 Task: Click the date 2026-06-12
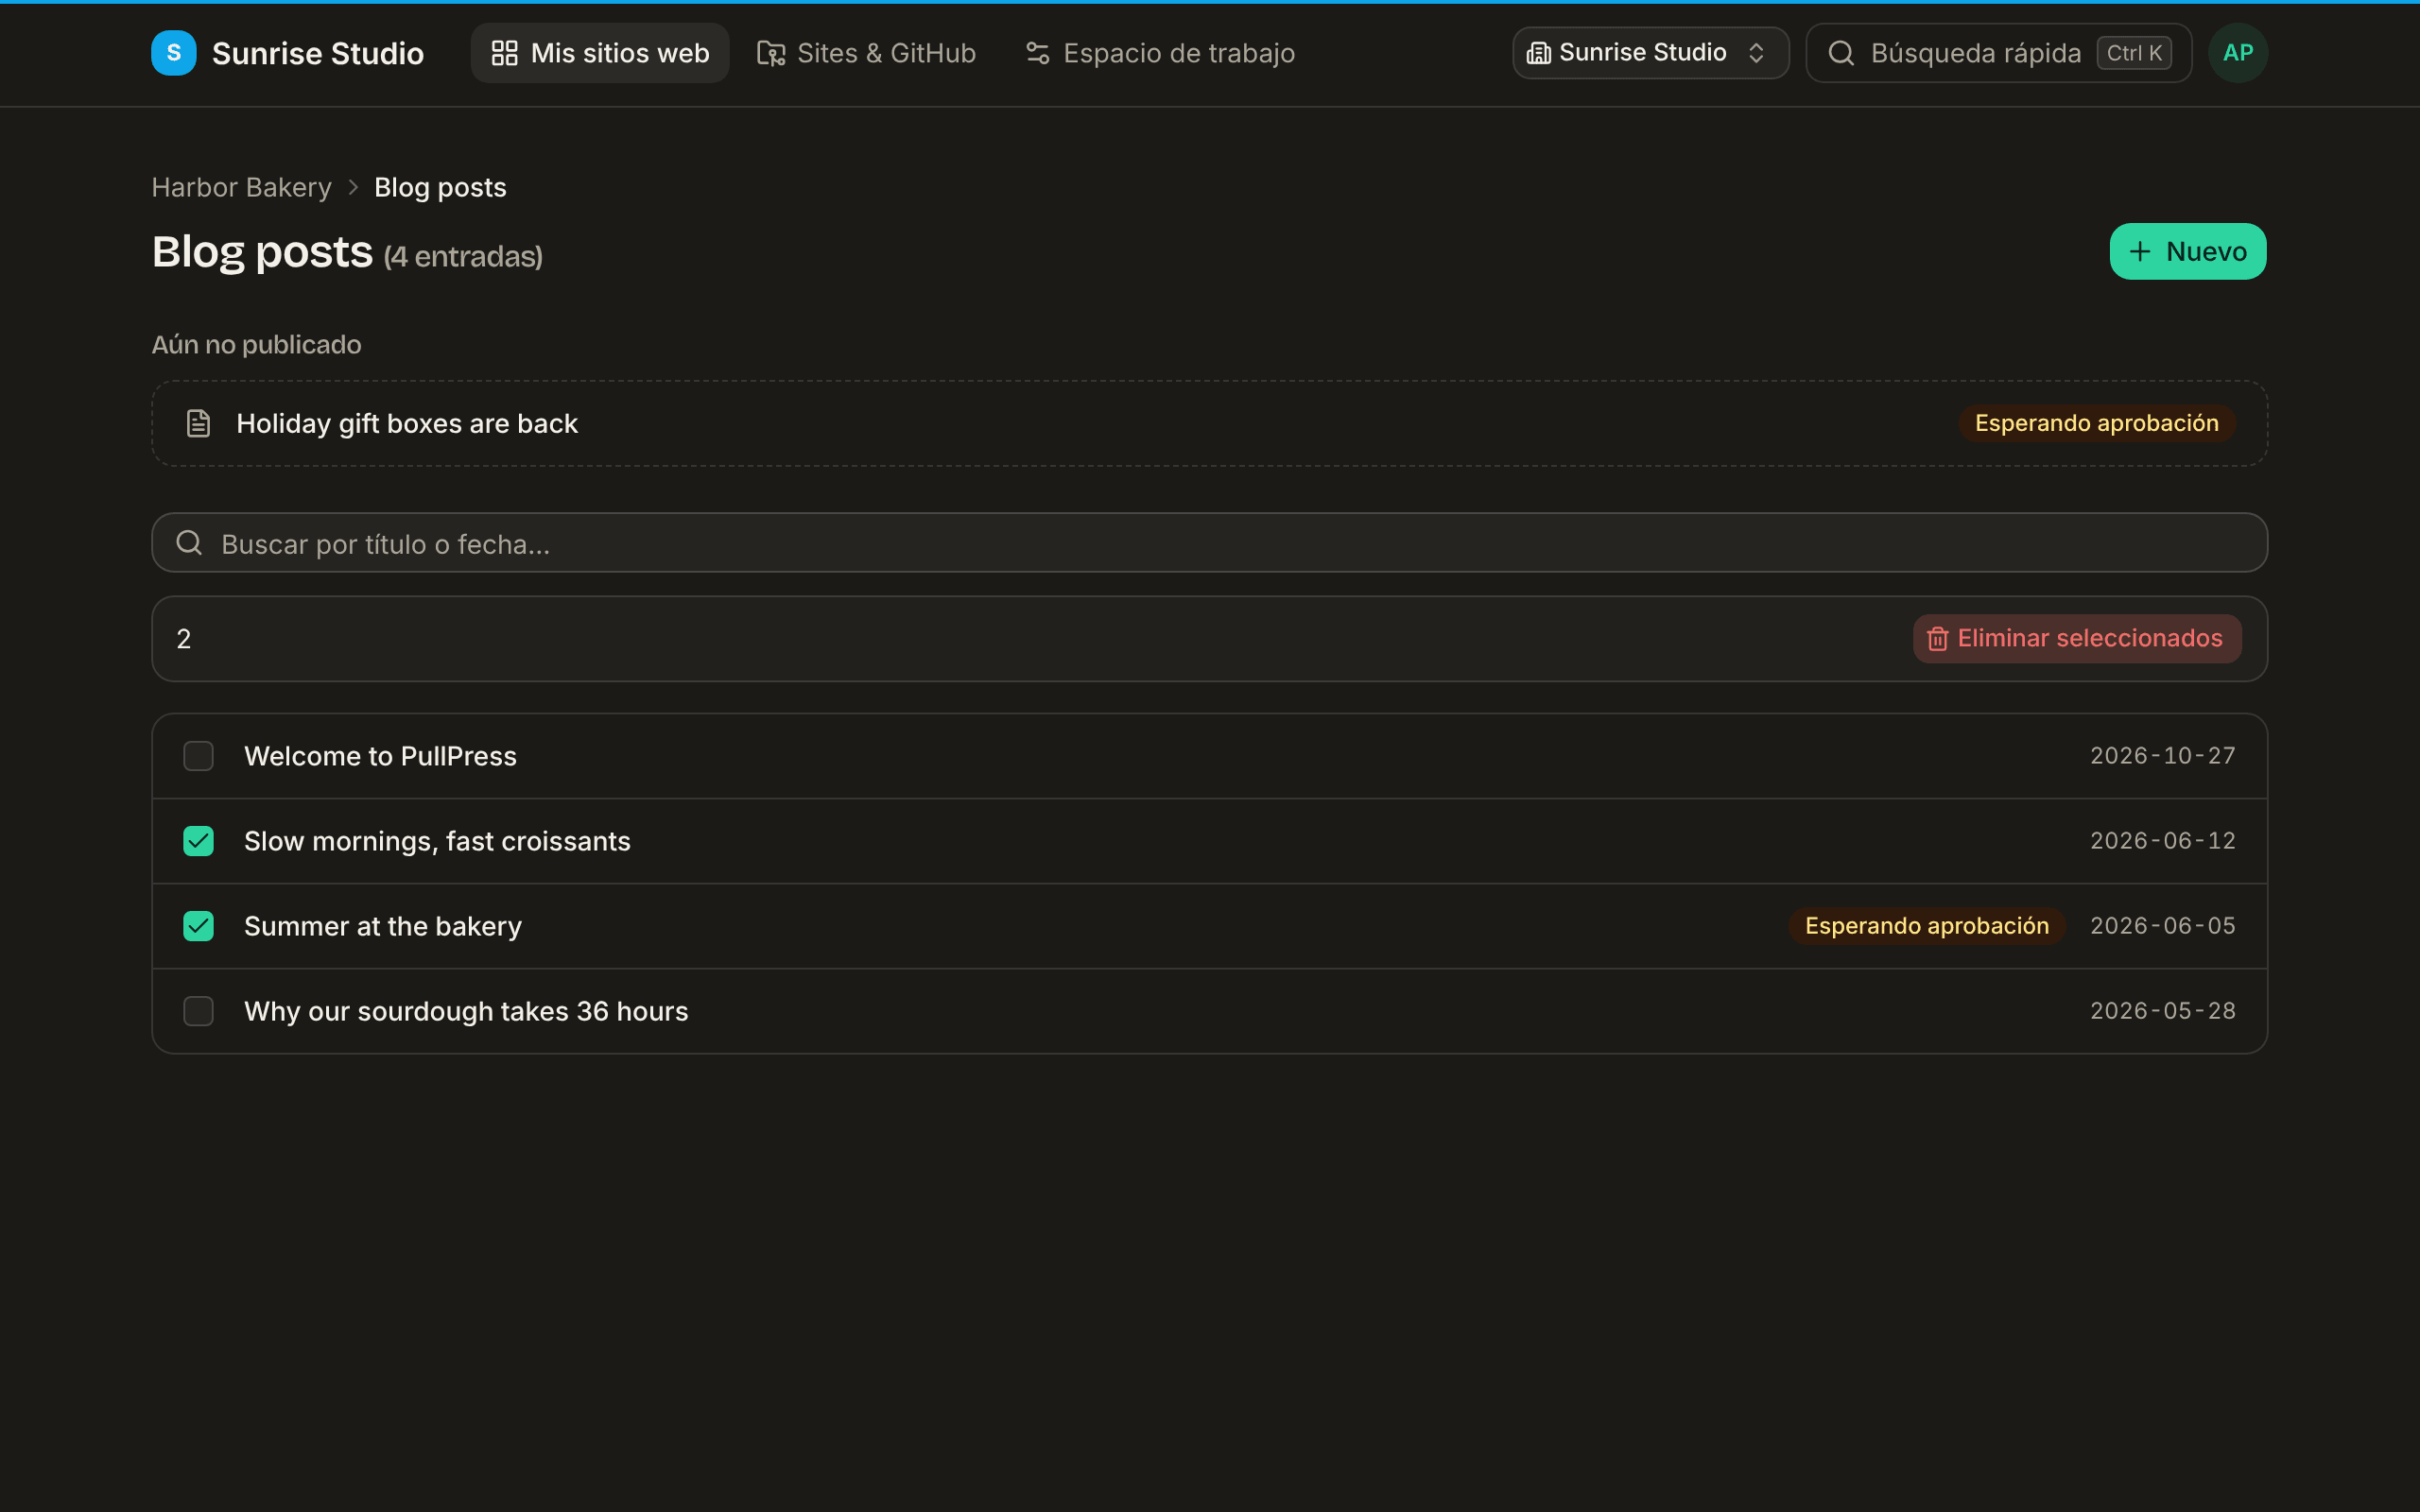tap(2162, 841)
